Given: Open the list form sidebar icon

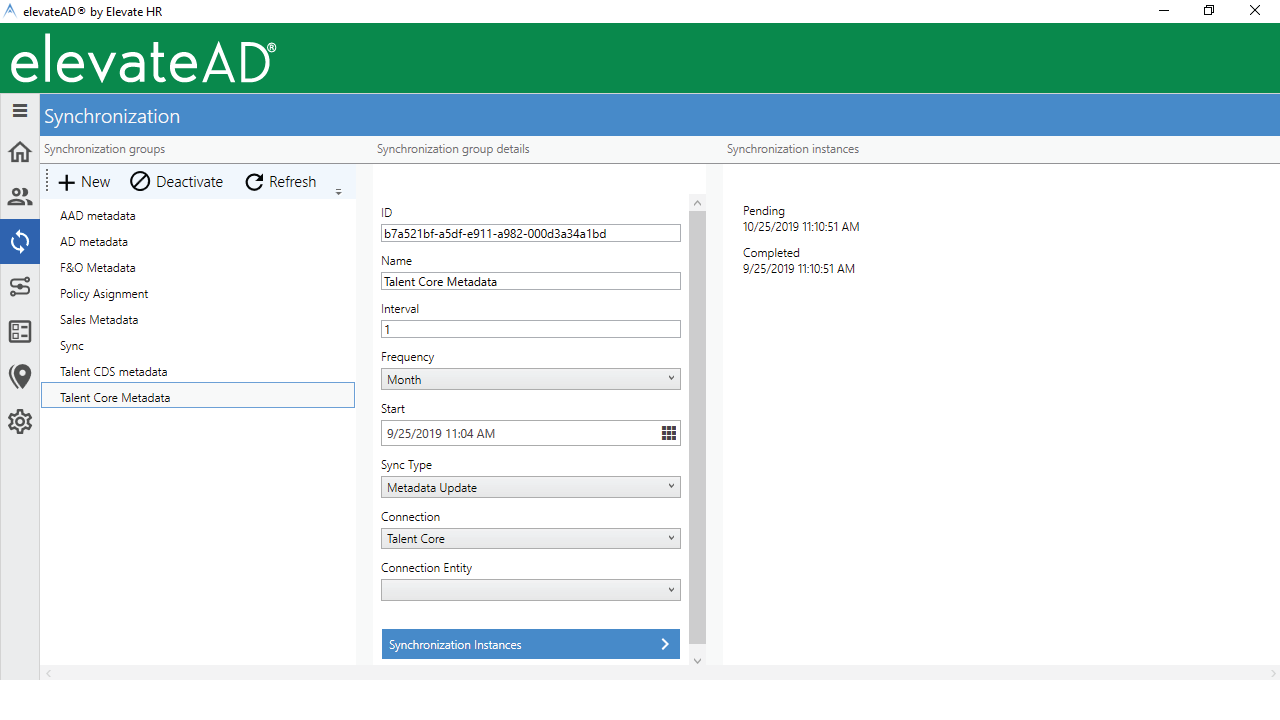Looking at the screenshot, I should coord(20,332).
